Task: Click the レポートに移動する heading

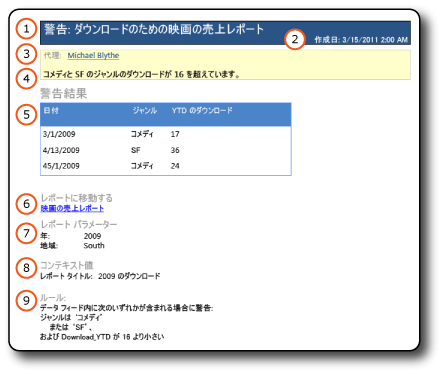Action: pos(77,198)
